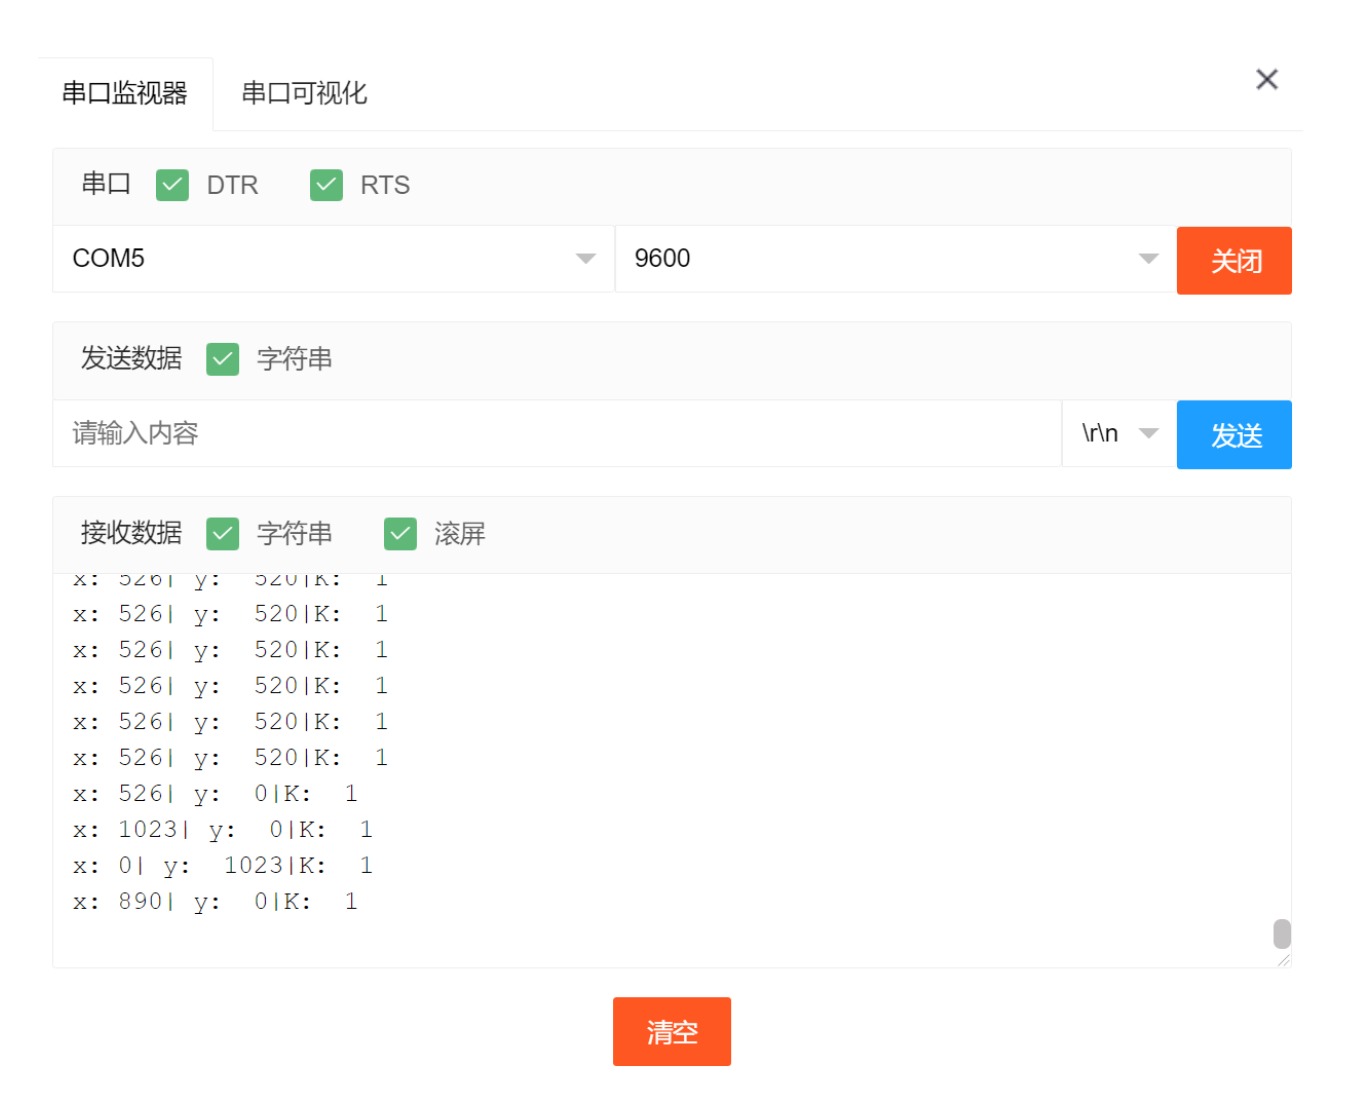Click the output line with x: 1023
This screenshot has height=1102, width=1363.
pos(222,830)
